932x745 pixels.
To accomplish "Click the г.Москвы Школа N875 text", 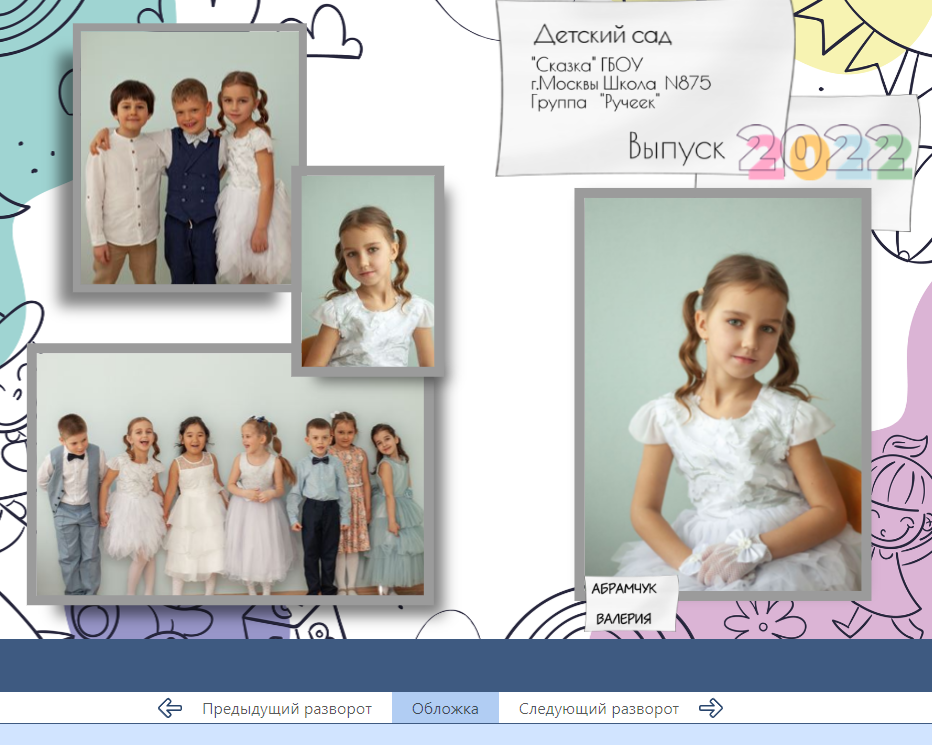I will pyautogui.click(x=620, y=83).
